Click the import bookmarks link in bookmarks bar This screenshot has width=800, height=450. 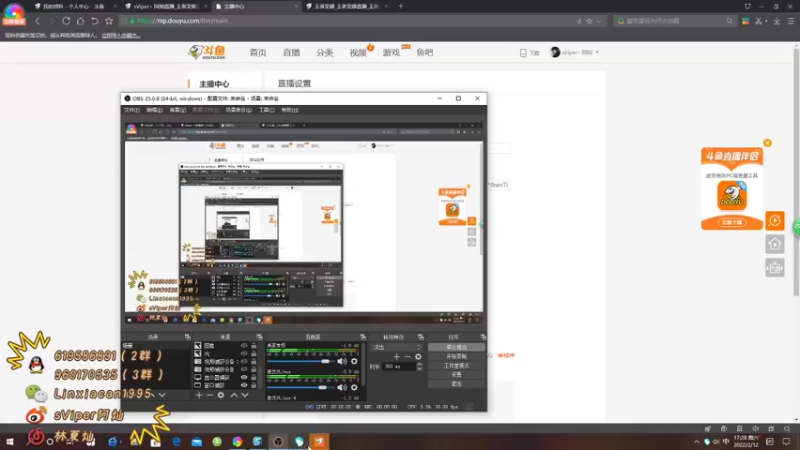point(120,35)
